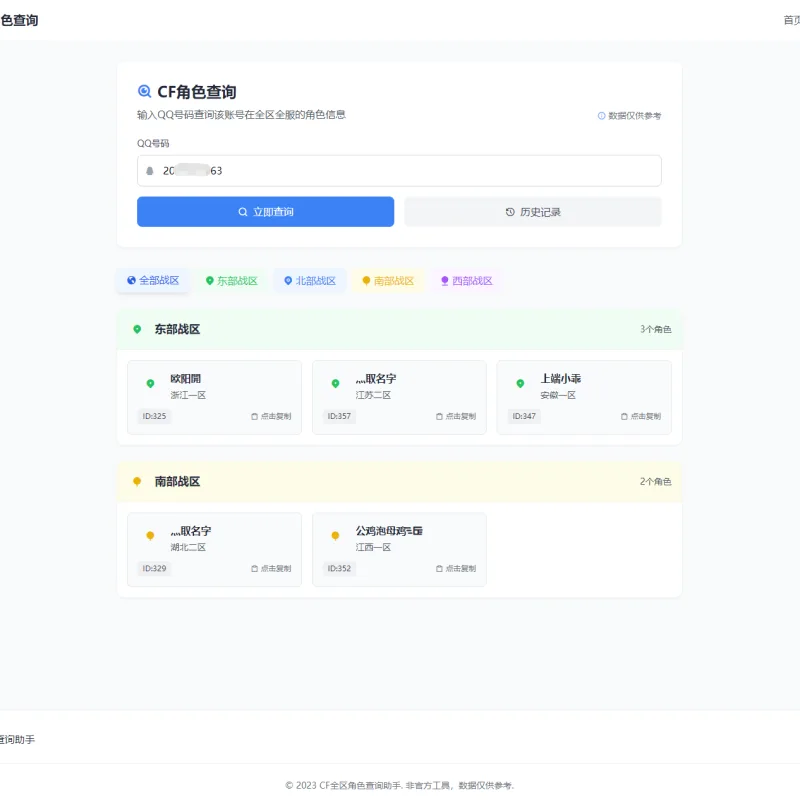This screenshot has width=800, height=800.
Task: Select the 南部战区 filter tab
Action: 388,281
